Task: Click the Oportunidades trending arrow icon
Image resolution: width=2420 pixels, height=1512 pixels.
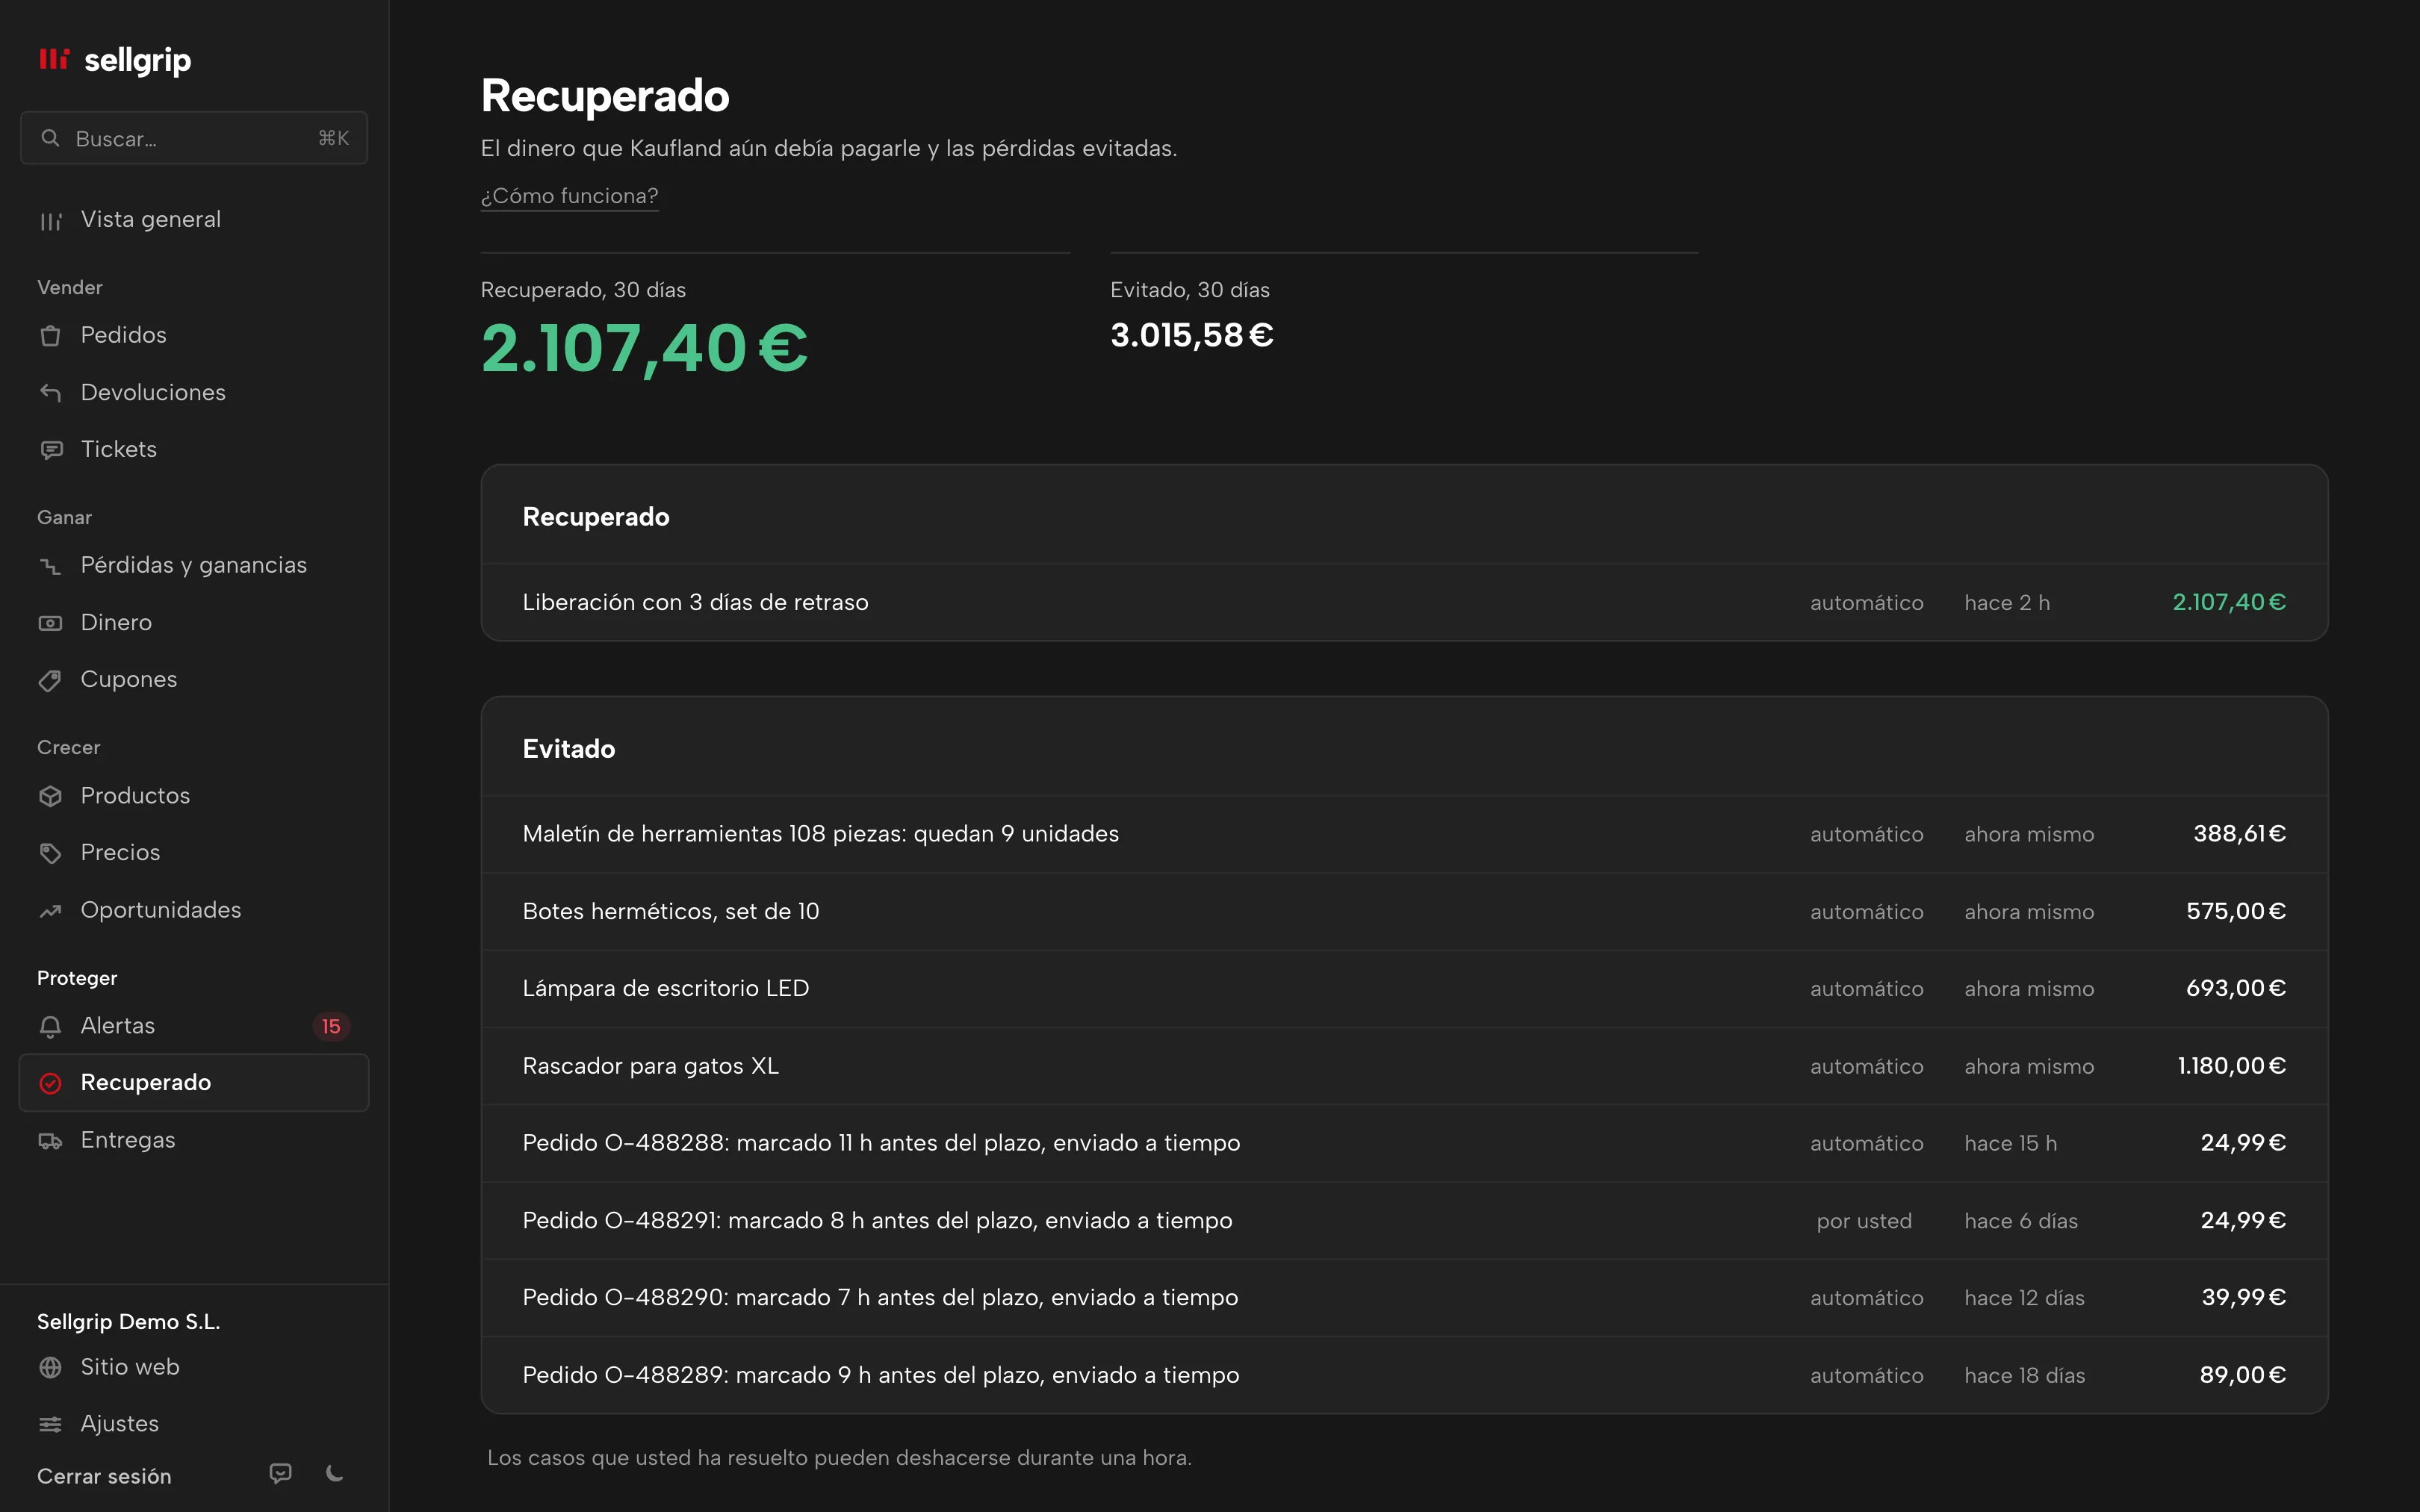Action: click(x=50, y=911)
